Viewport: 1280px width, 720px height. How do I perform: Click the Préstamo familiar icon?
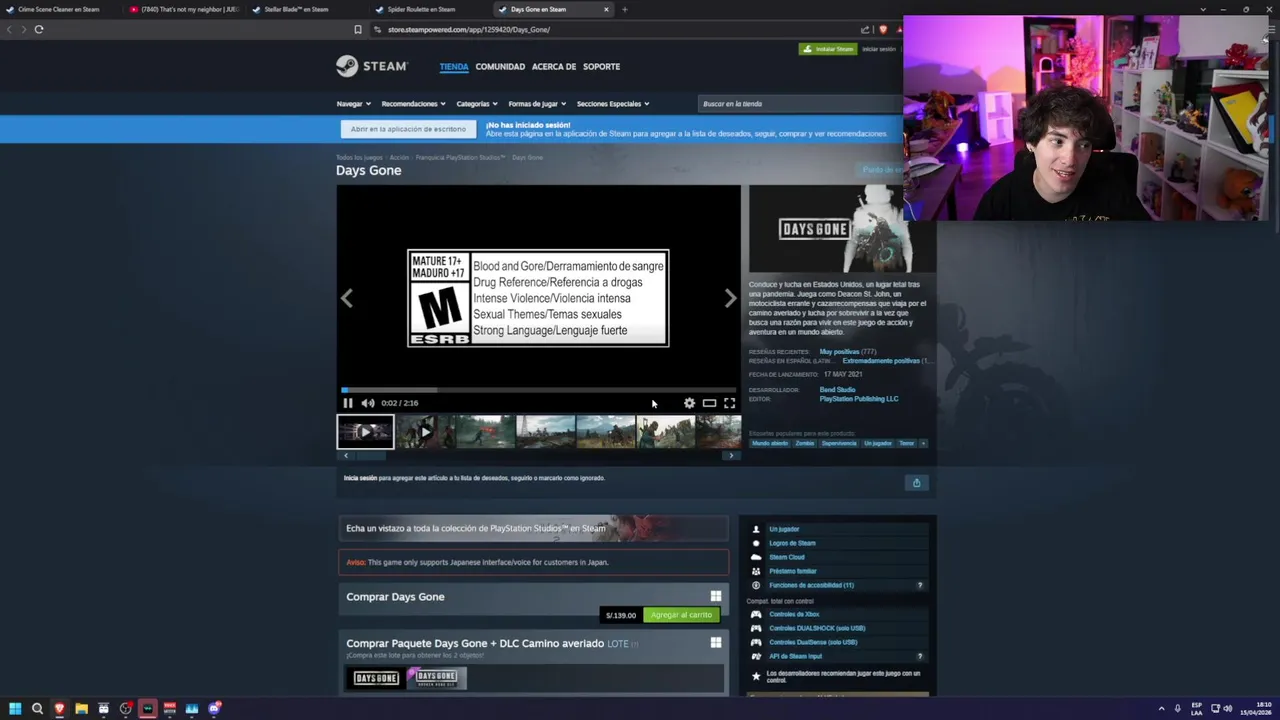click(x=756, y=571)
